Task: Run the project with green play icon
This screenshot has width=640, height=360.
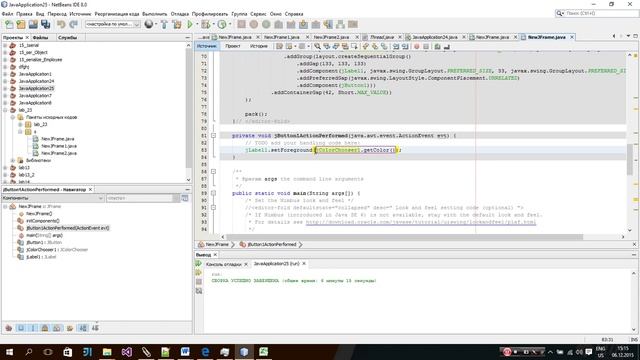Action: point(190,24)
